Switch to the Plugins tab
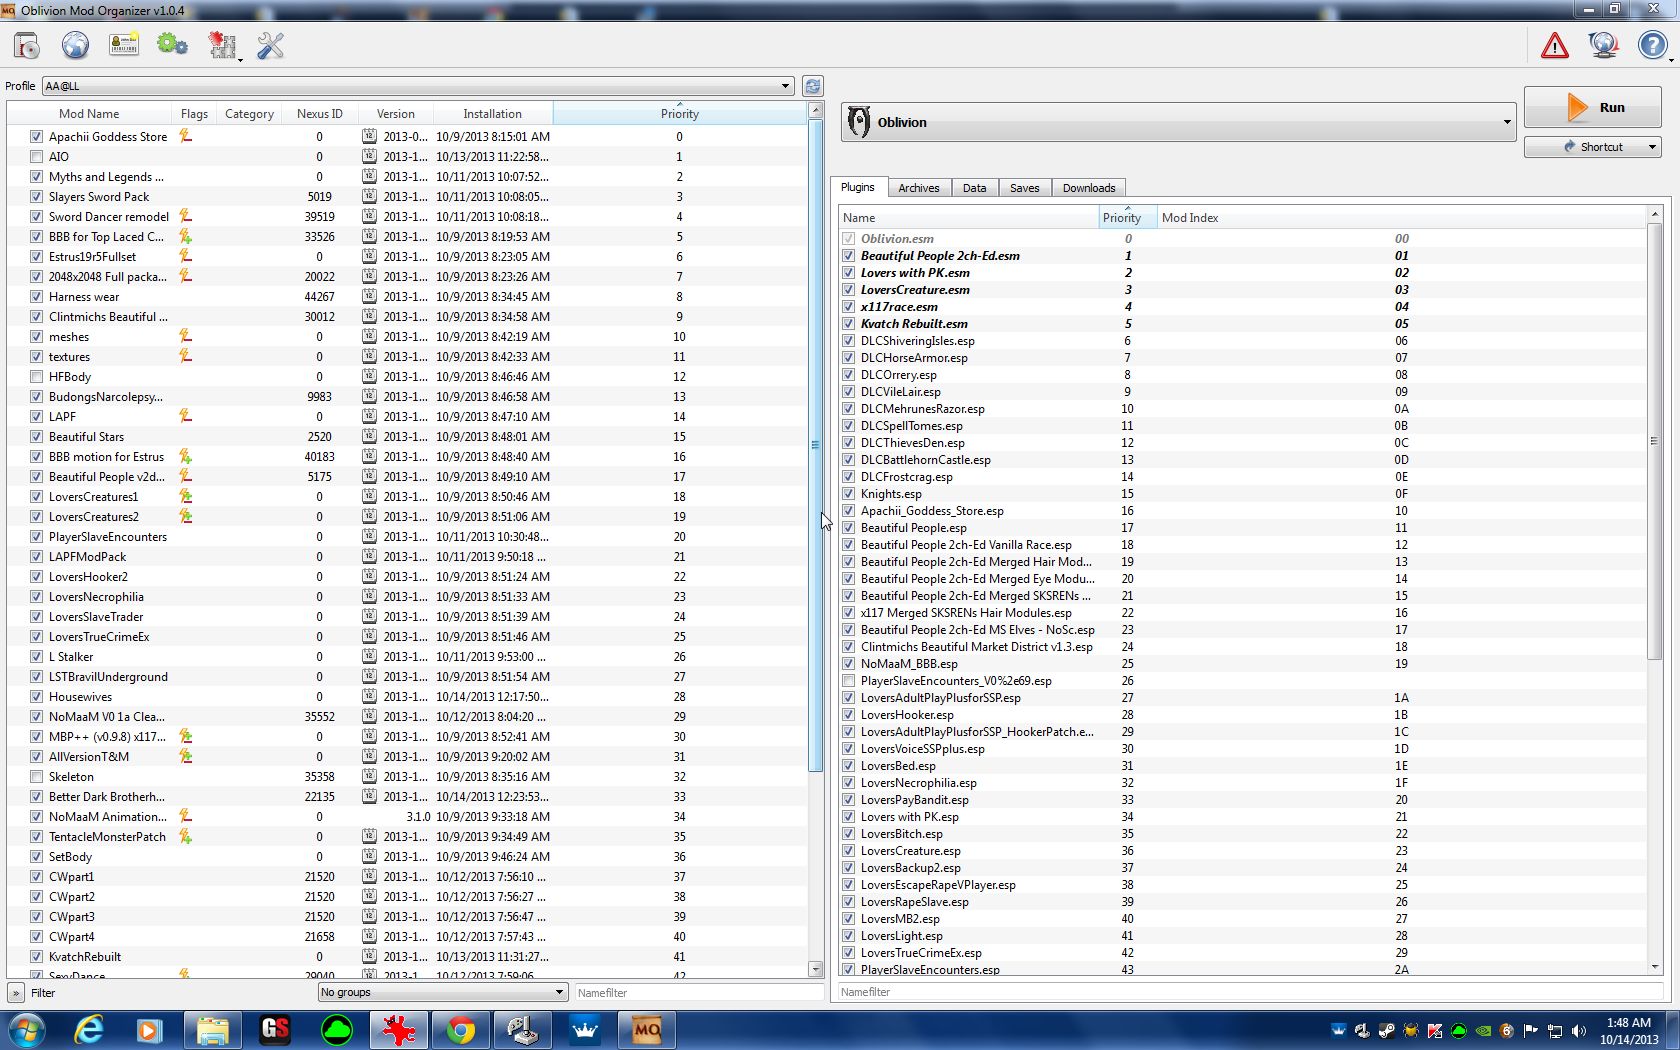 point(857,187)
